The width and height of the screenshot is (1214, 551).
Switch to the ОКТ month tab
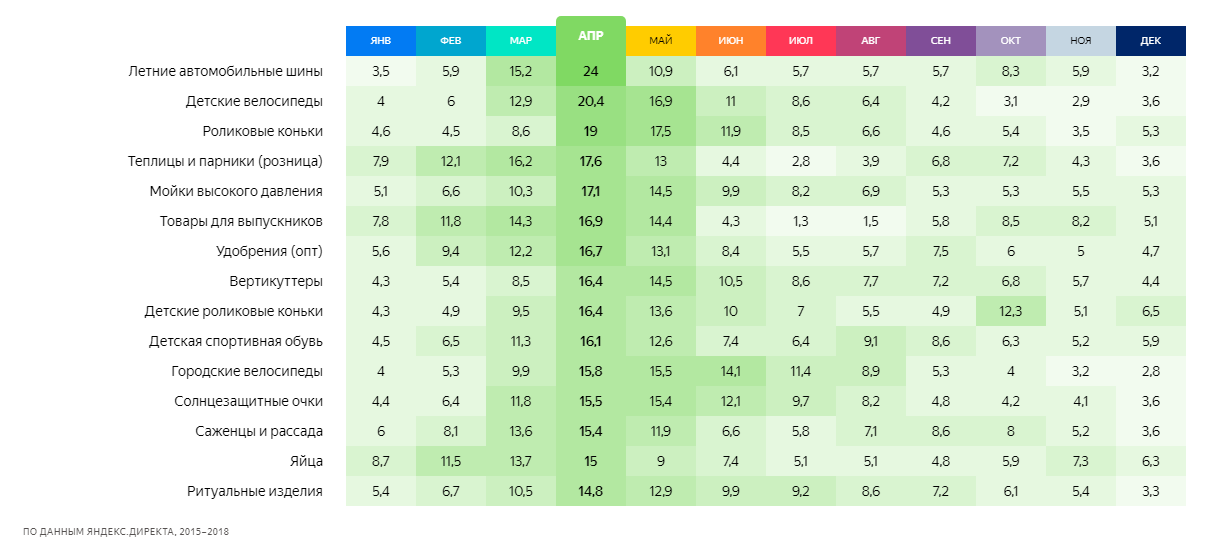click(1010, 41)
